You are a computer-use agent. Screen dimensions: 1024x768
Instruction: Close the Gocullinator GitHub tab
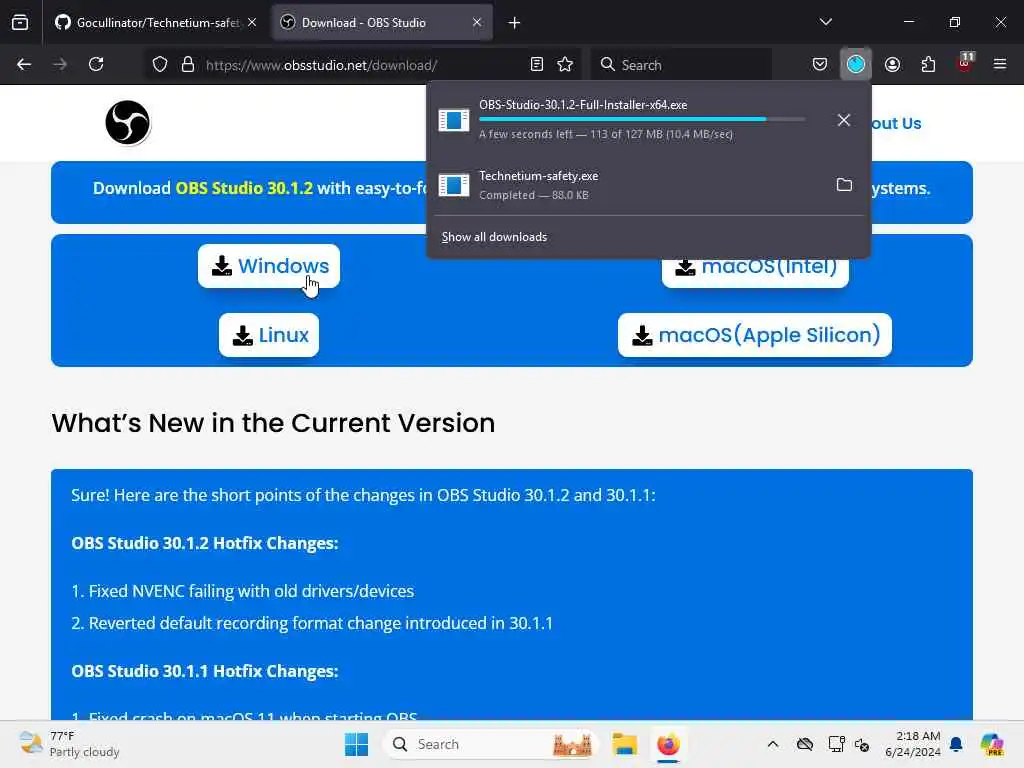click(x=252, y=23)
